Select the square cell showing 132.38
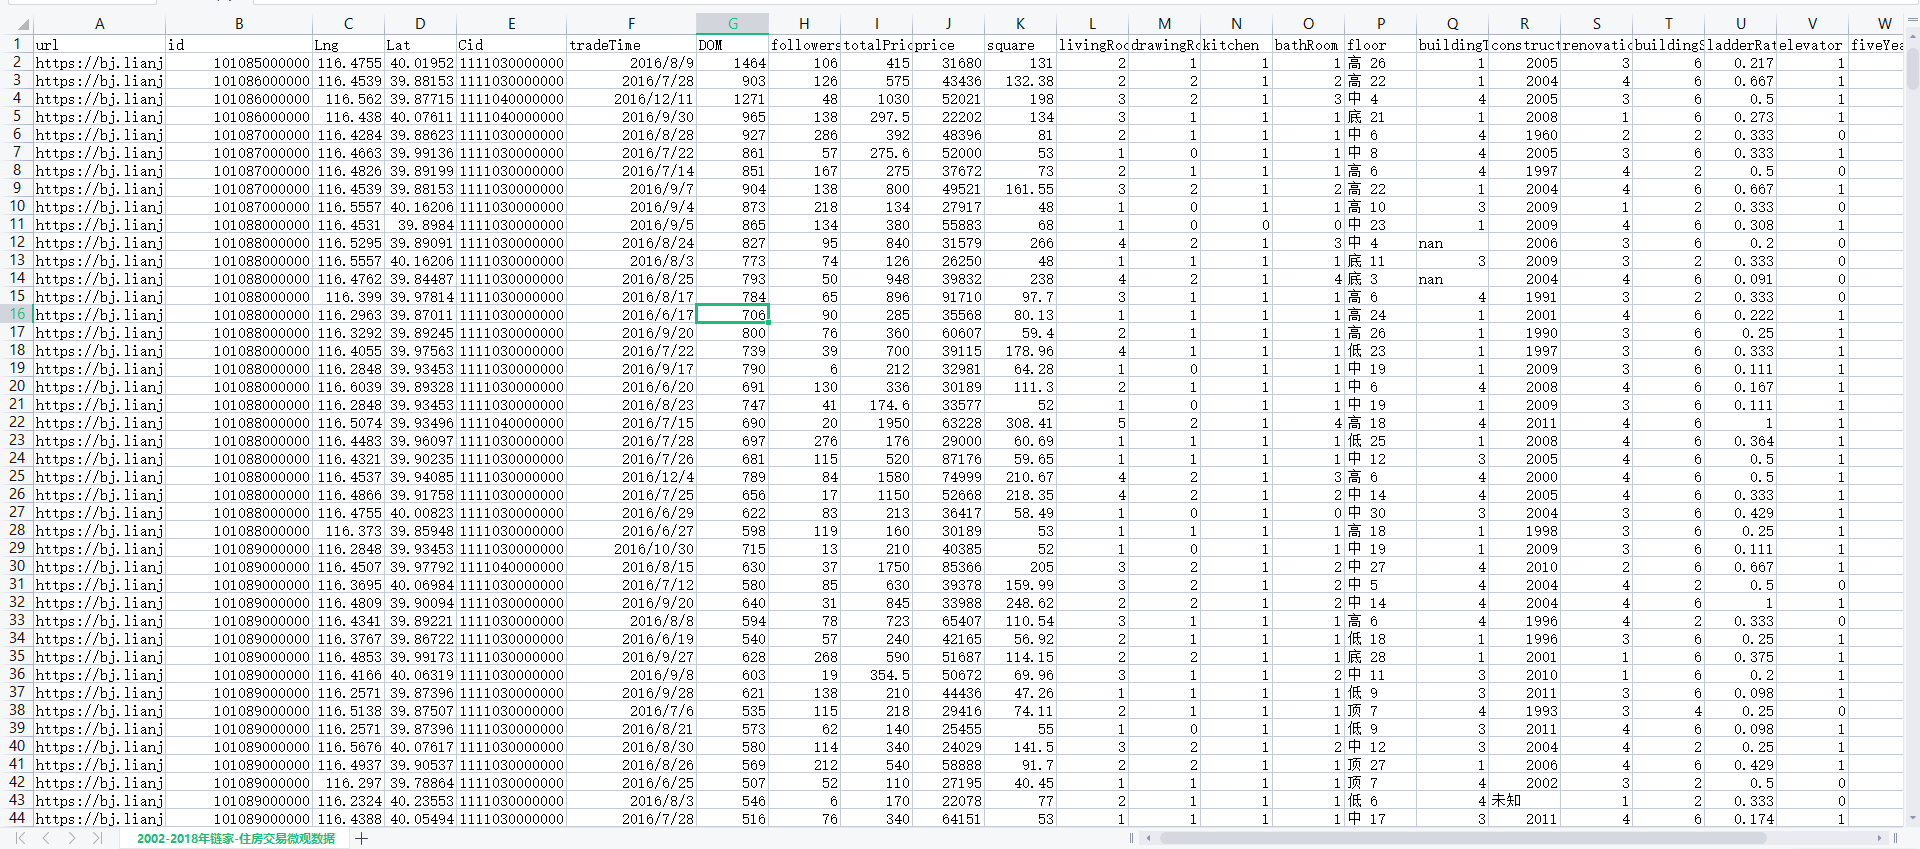This screenshot has width=1920, height=849. 1020,80
